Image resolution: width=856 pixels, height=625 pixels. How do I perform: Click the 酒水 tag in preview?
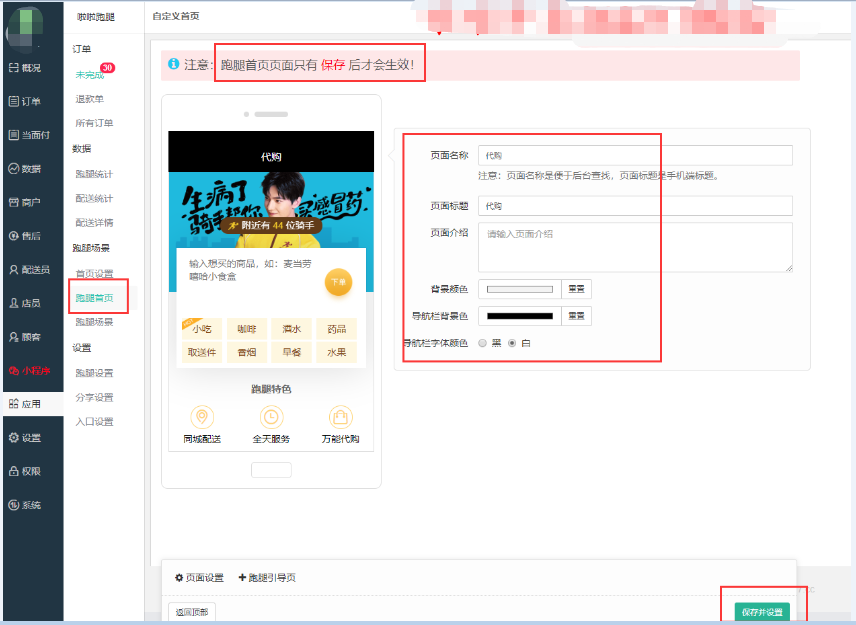click(292, 329)
